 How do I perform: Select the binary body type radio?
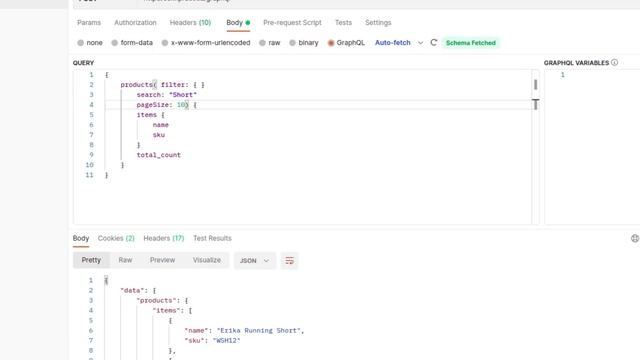pyautogui.click(x=292, y=42)
